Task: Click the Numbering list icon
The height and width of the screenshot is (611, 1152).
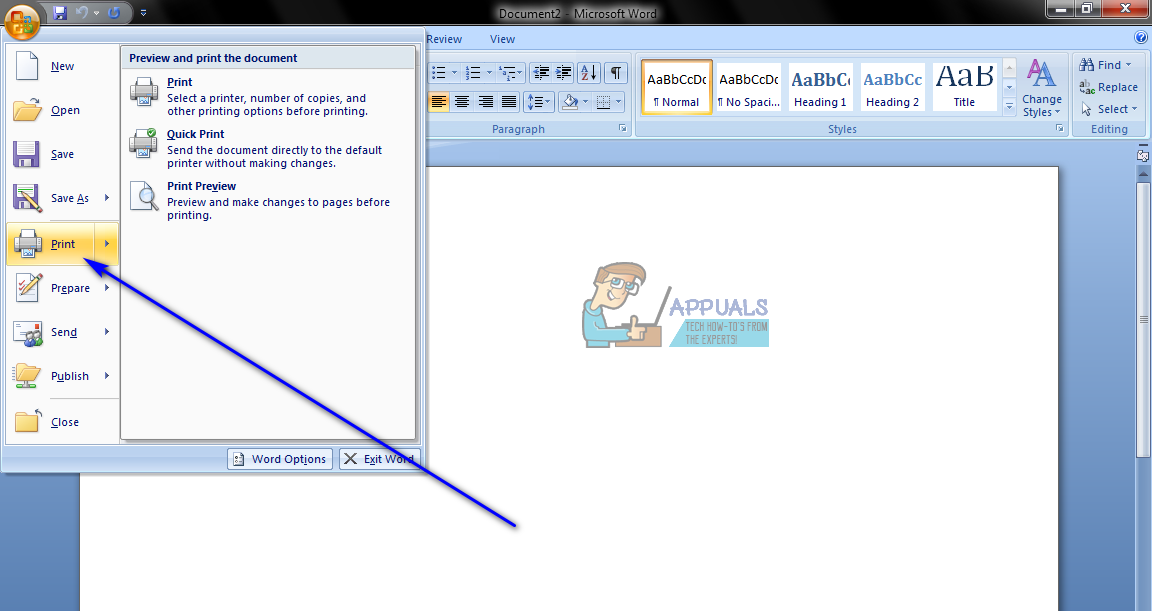Action: tap(474, 73)
